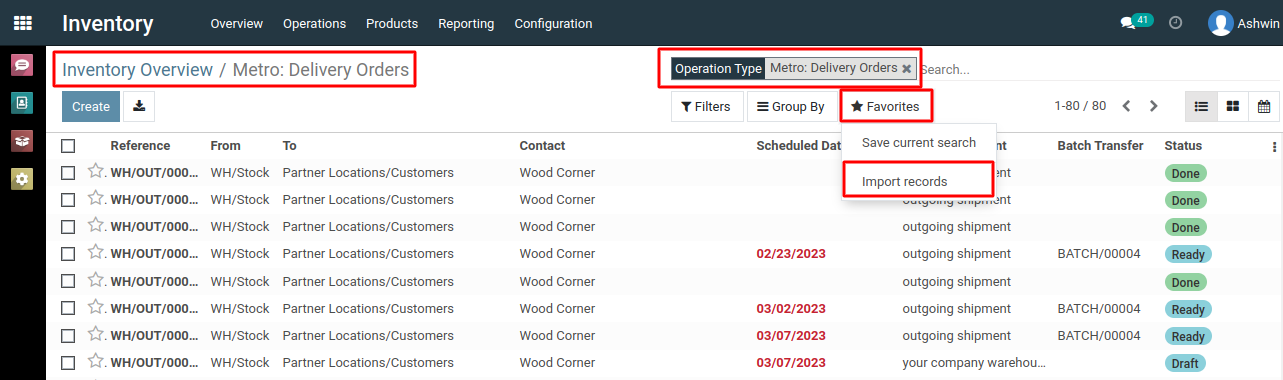
Task: Open the apps grid menu icon
Action: pos(22,23)
